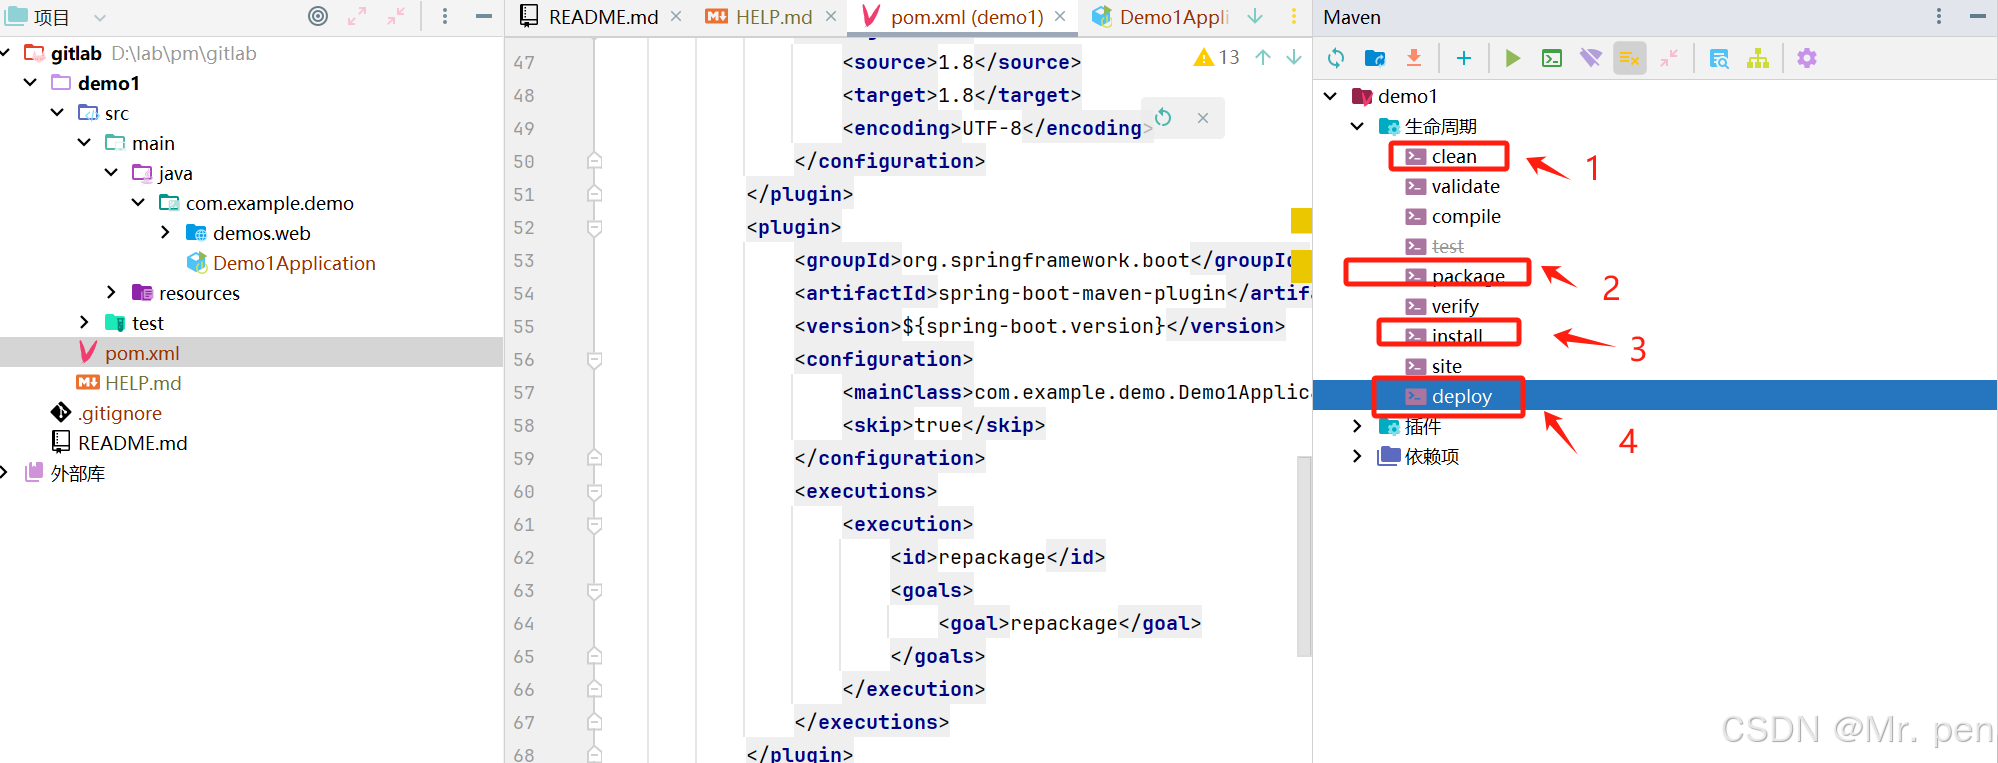Download sources and documentation in Maven toolbar
The height and width of the screenshot is (763, 1998).
tap(1414, 58)
